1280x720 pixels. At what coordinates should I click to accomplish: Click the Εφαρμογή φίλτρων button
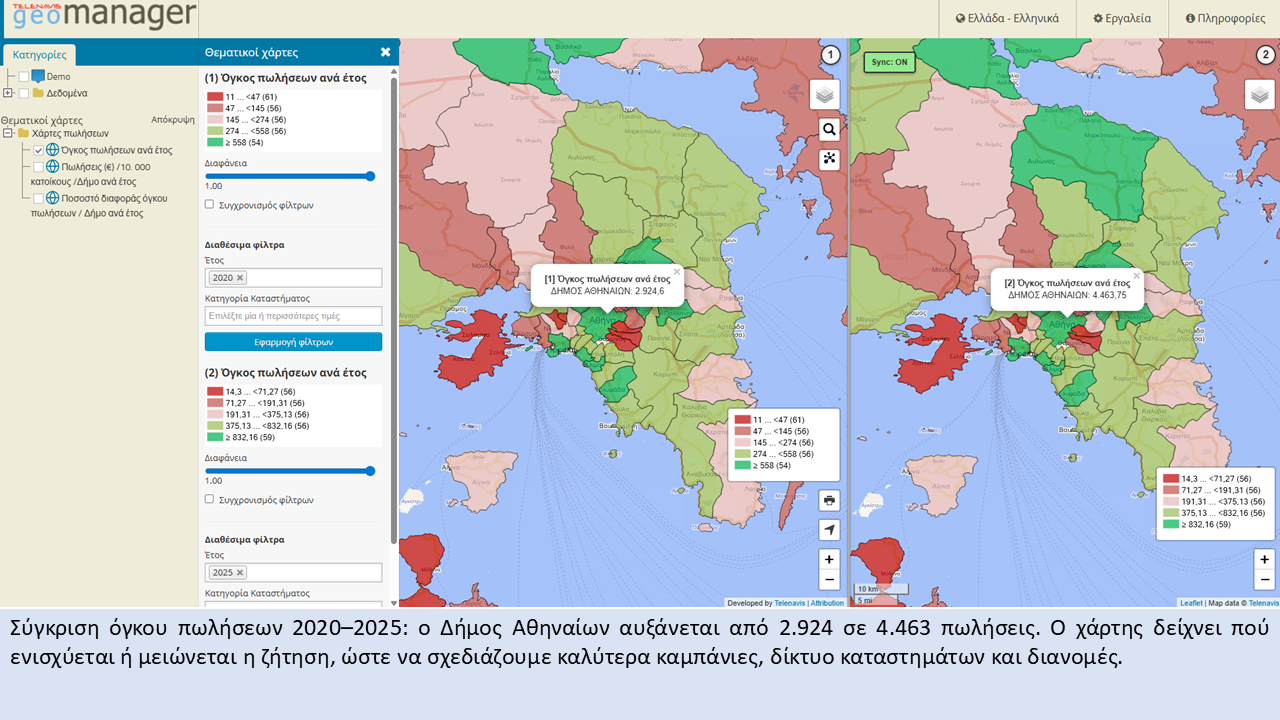pos(293,342)
